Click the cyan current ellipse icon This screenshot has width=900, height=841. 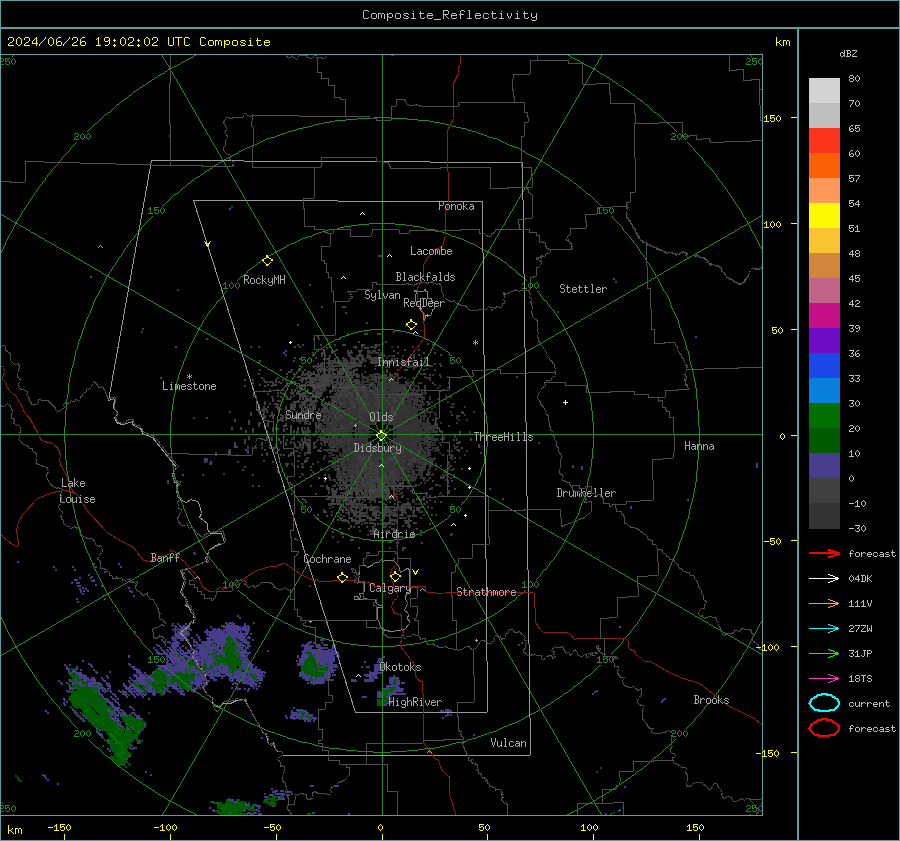pyautogui.click(x=824, y=703)
